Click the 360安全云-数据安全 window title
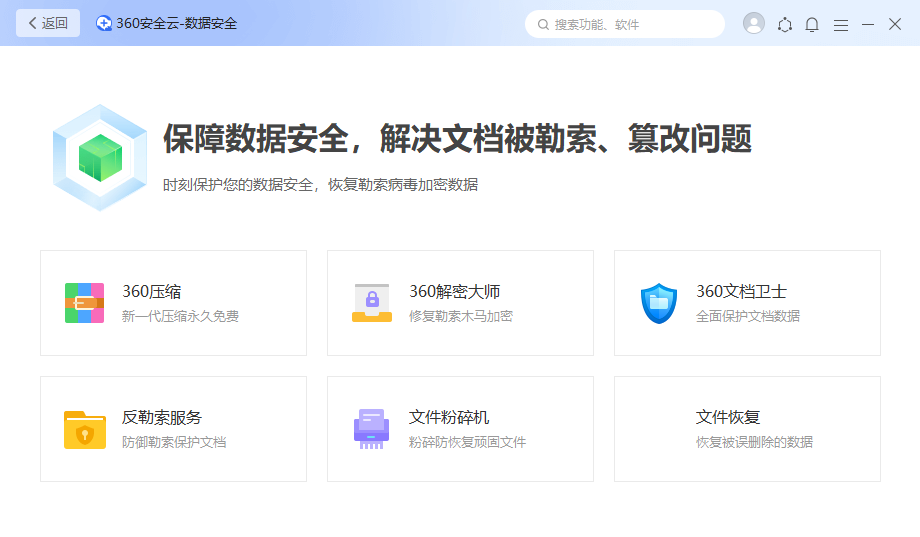Viewport: 920px width, 537px height. [x=177, y=23]
